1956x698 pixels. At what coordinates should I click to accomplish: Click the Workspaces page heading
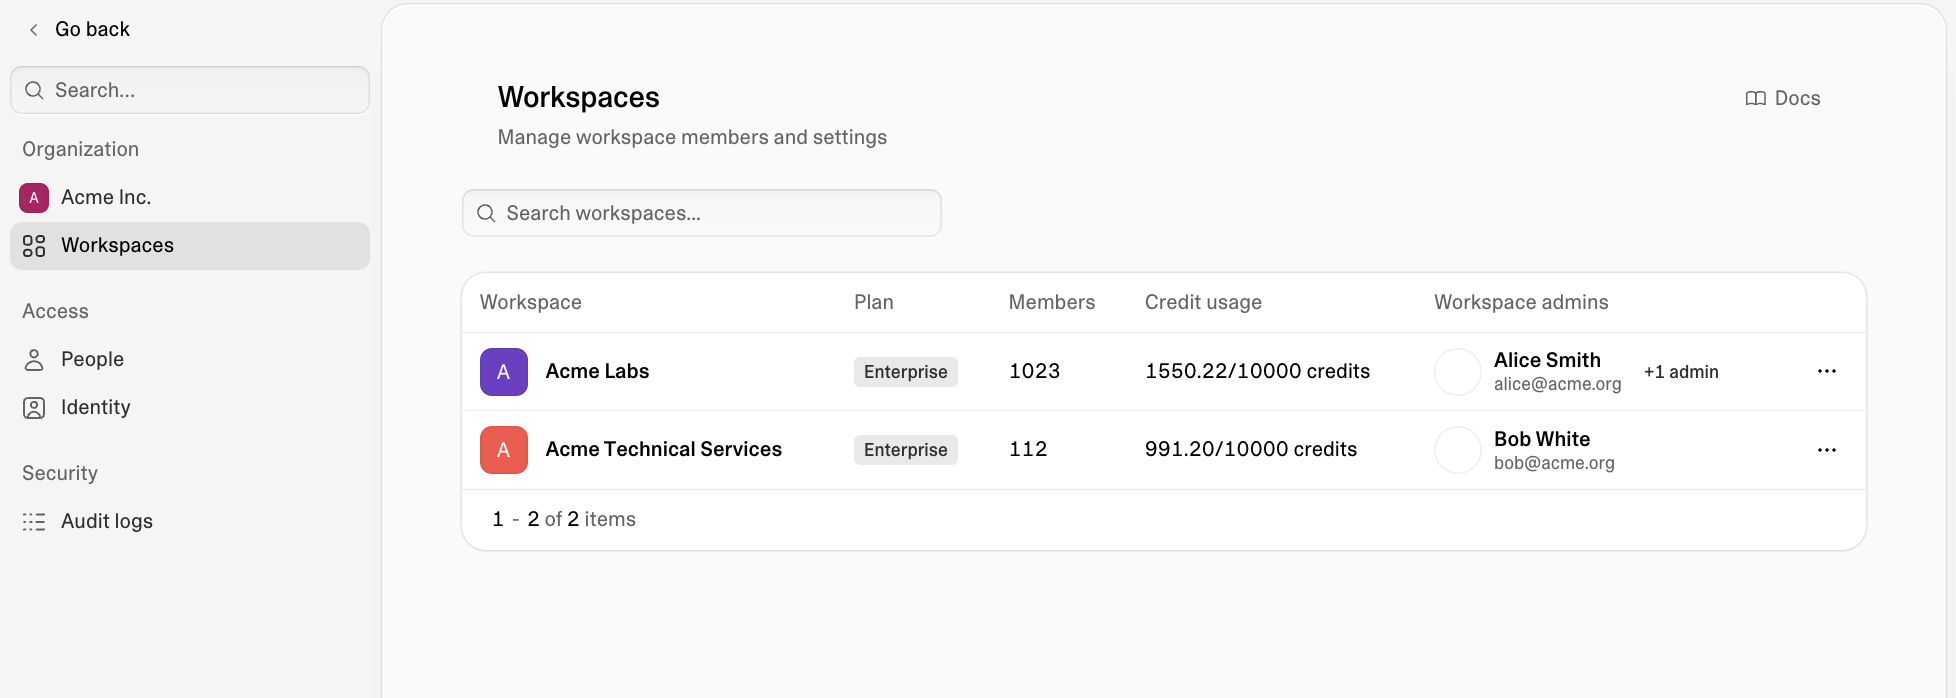tap(579, 97)
